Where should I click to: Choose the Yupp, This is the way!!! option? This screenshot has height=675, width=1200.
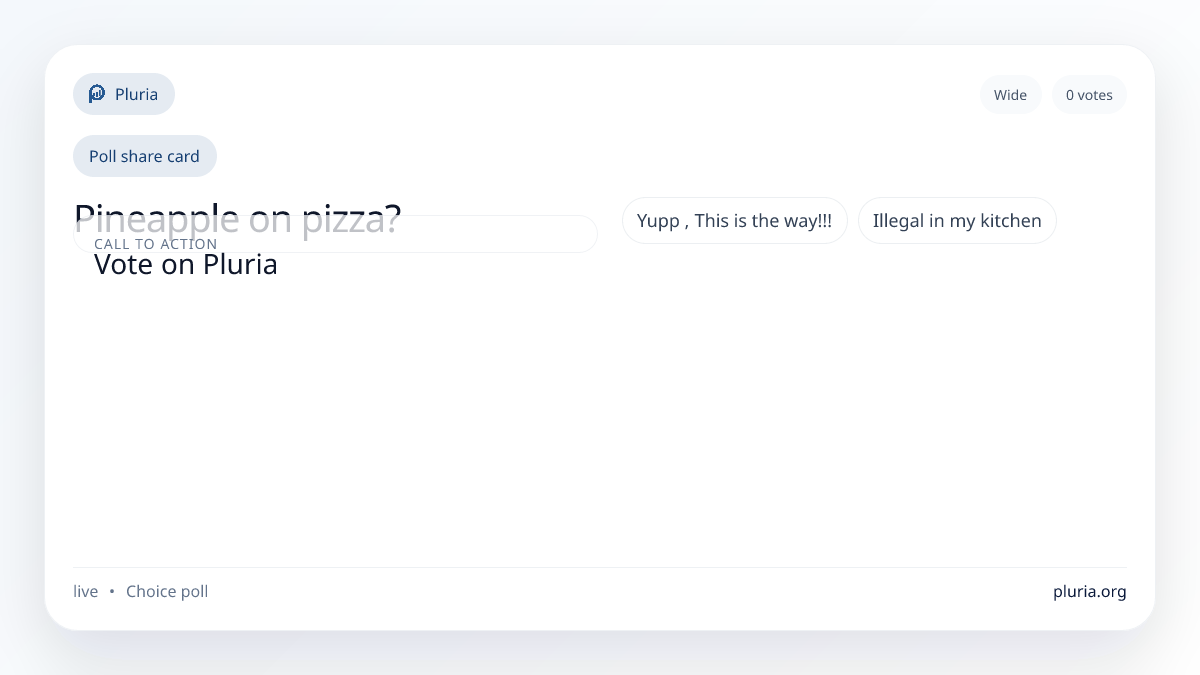point(734,220)
